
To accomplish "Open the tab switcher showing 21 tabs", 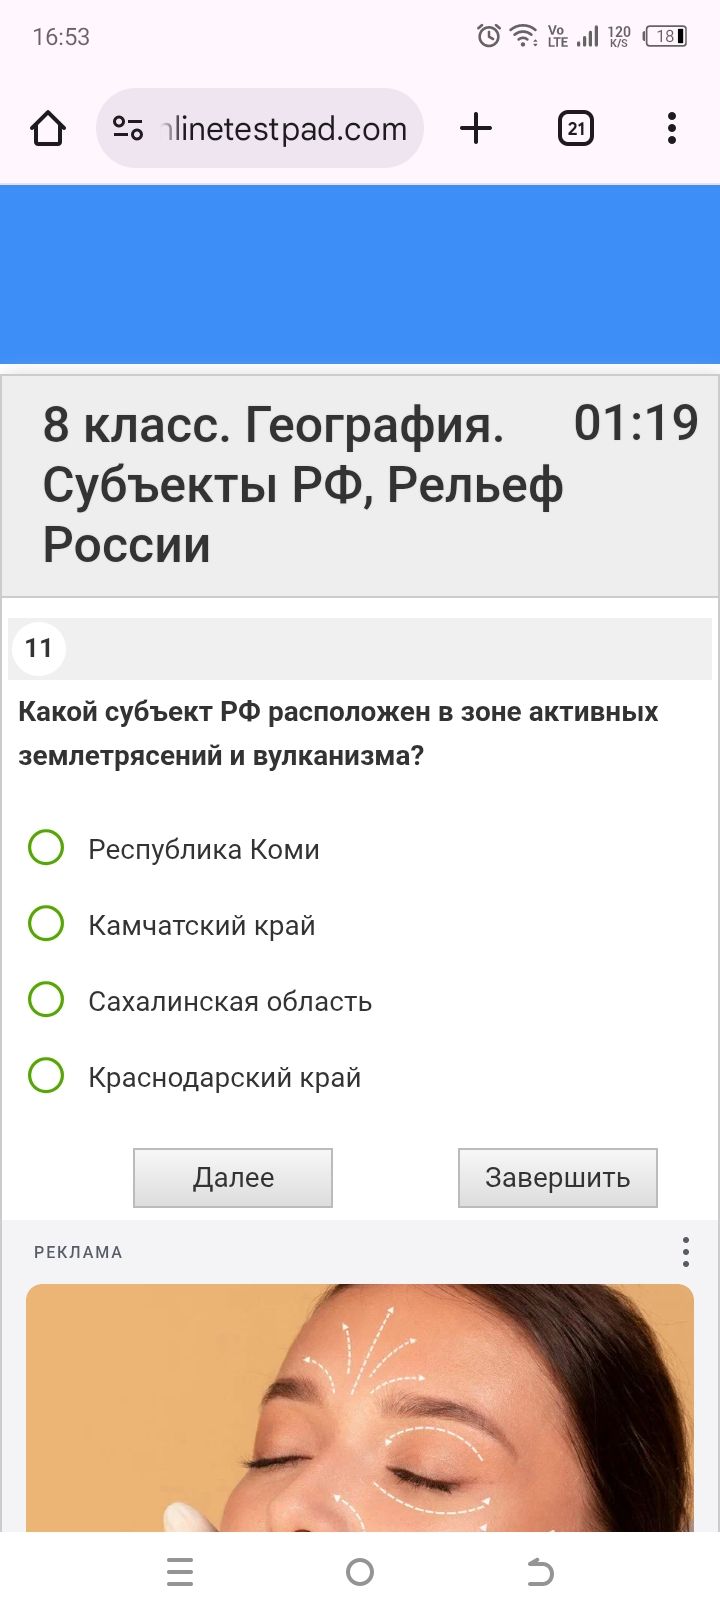I will tap(575, 129).
